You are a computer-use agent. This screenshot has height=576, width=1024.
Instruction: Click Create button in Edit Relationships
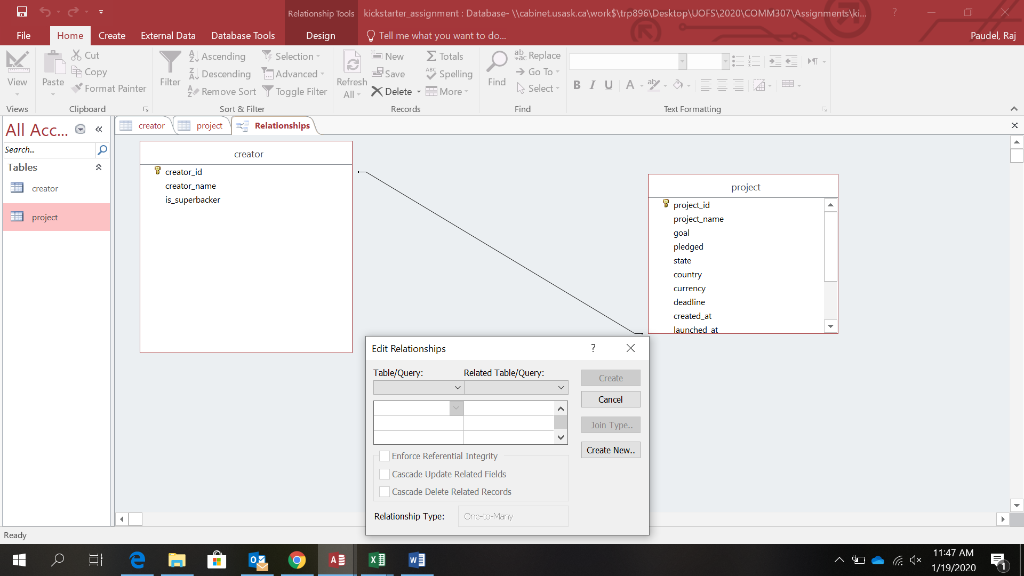pyautogui.click(x=611, y=378)
